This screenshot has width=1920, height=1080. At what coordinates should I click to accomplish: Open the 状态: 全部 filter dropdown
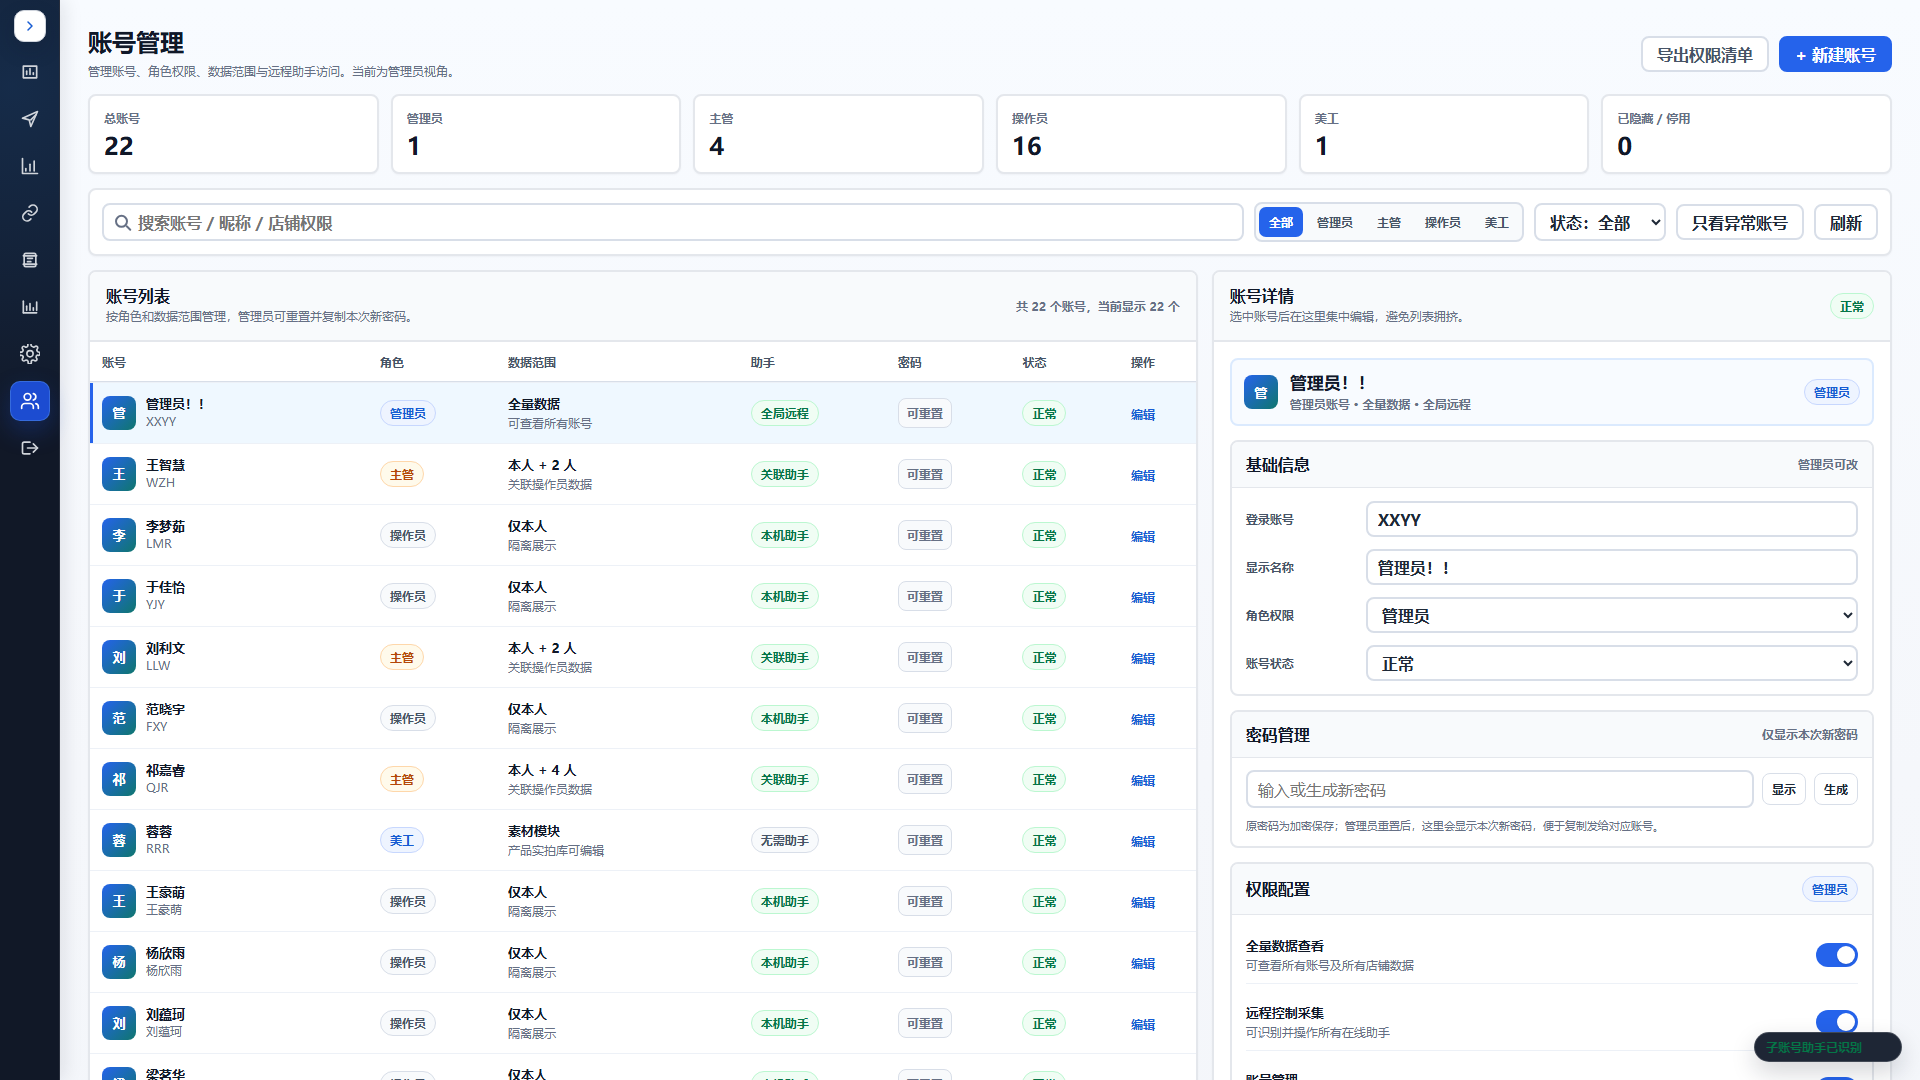(x=1599, y=223)
